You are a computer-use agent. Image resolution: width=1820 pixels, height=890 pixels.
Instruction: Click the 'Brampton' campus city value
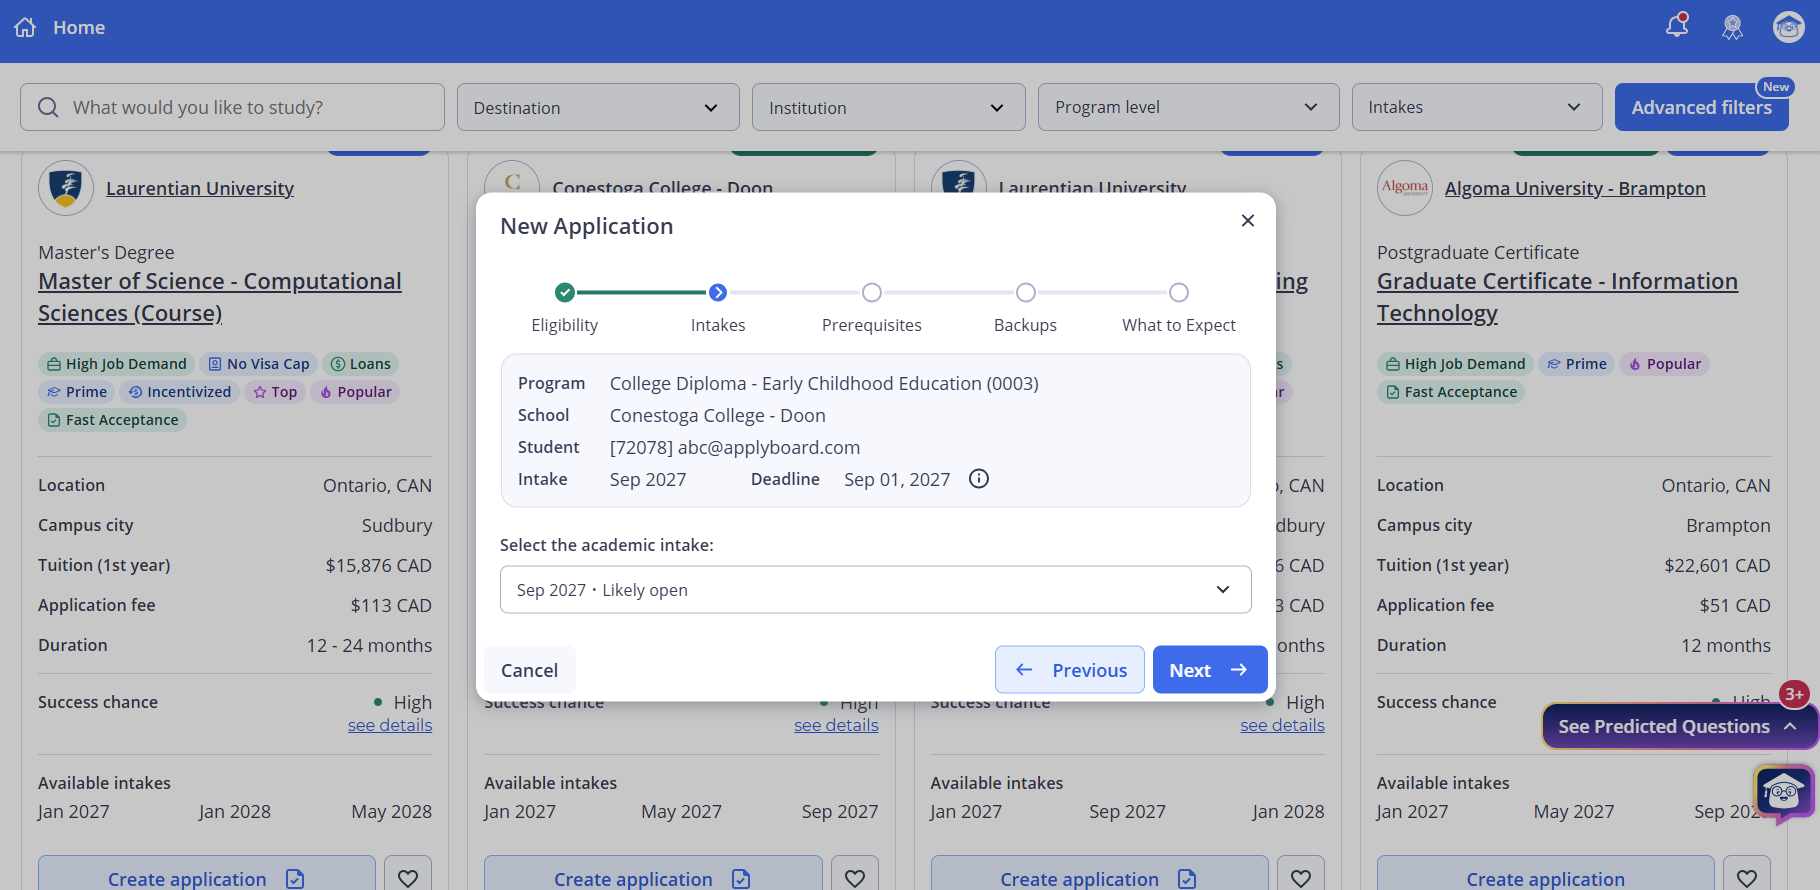1728,526
